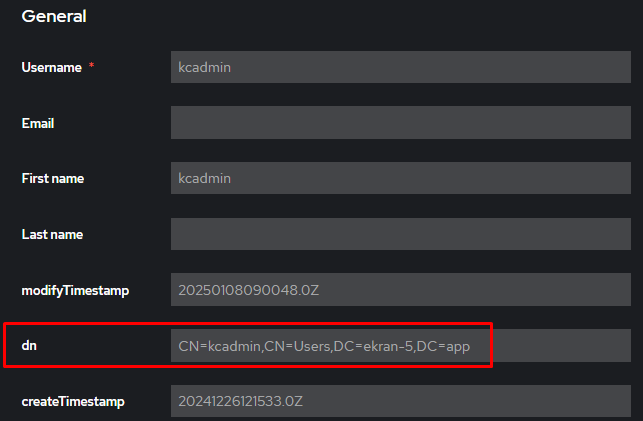Click the dn label text

[29, 346]
